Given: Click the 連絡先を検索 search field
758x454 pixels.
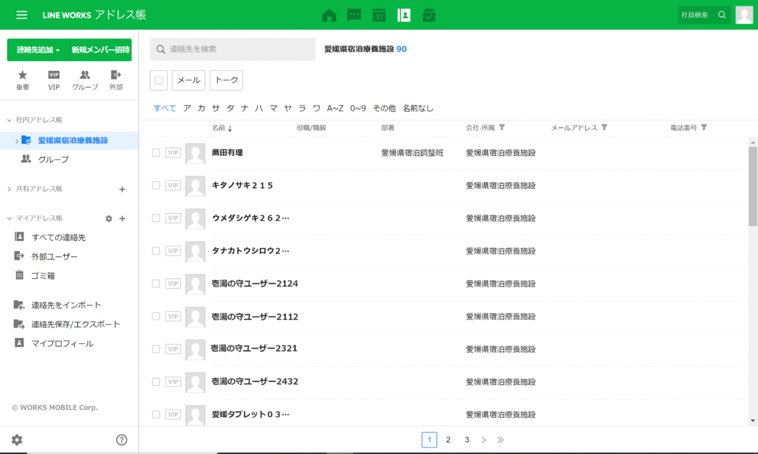Looking at the screenshot, I should point(231,49).
